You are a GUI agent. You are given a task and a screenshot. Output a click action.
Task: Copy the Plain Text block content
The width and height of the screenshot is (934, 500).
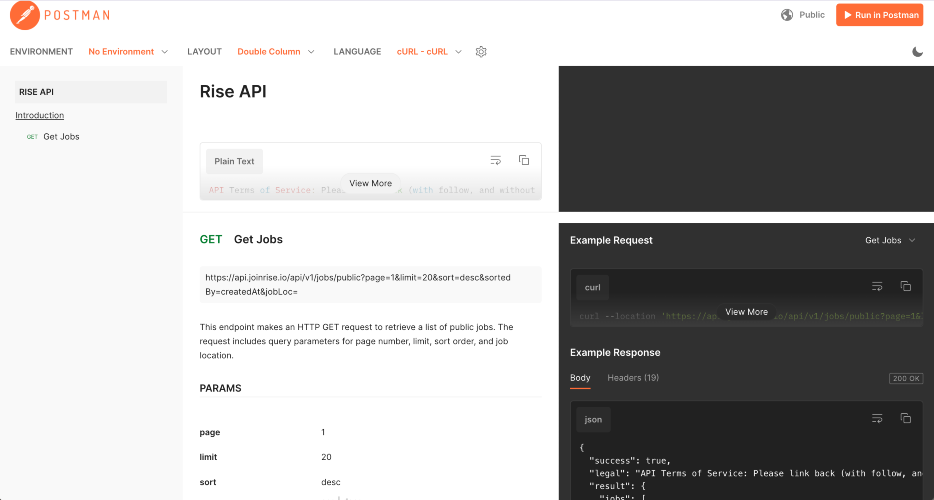point(524,160)
